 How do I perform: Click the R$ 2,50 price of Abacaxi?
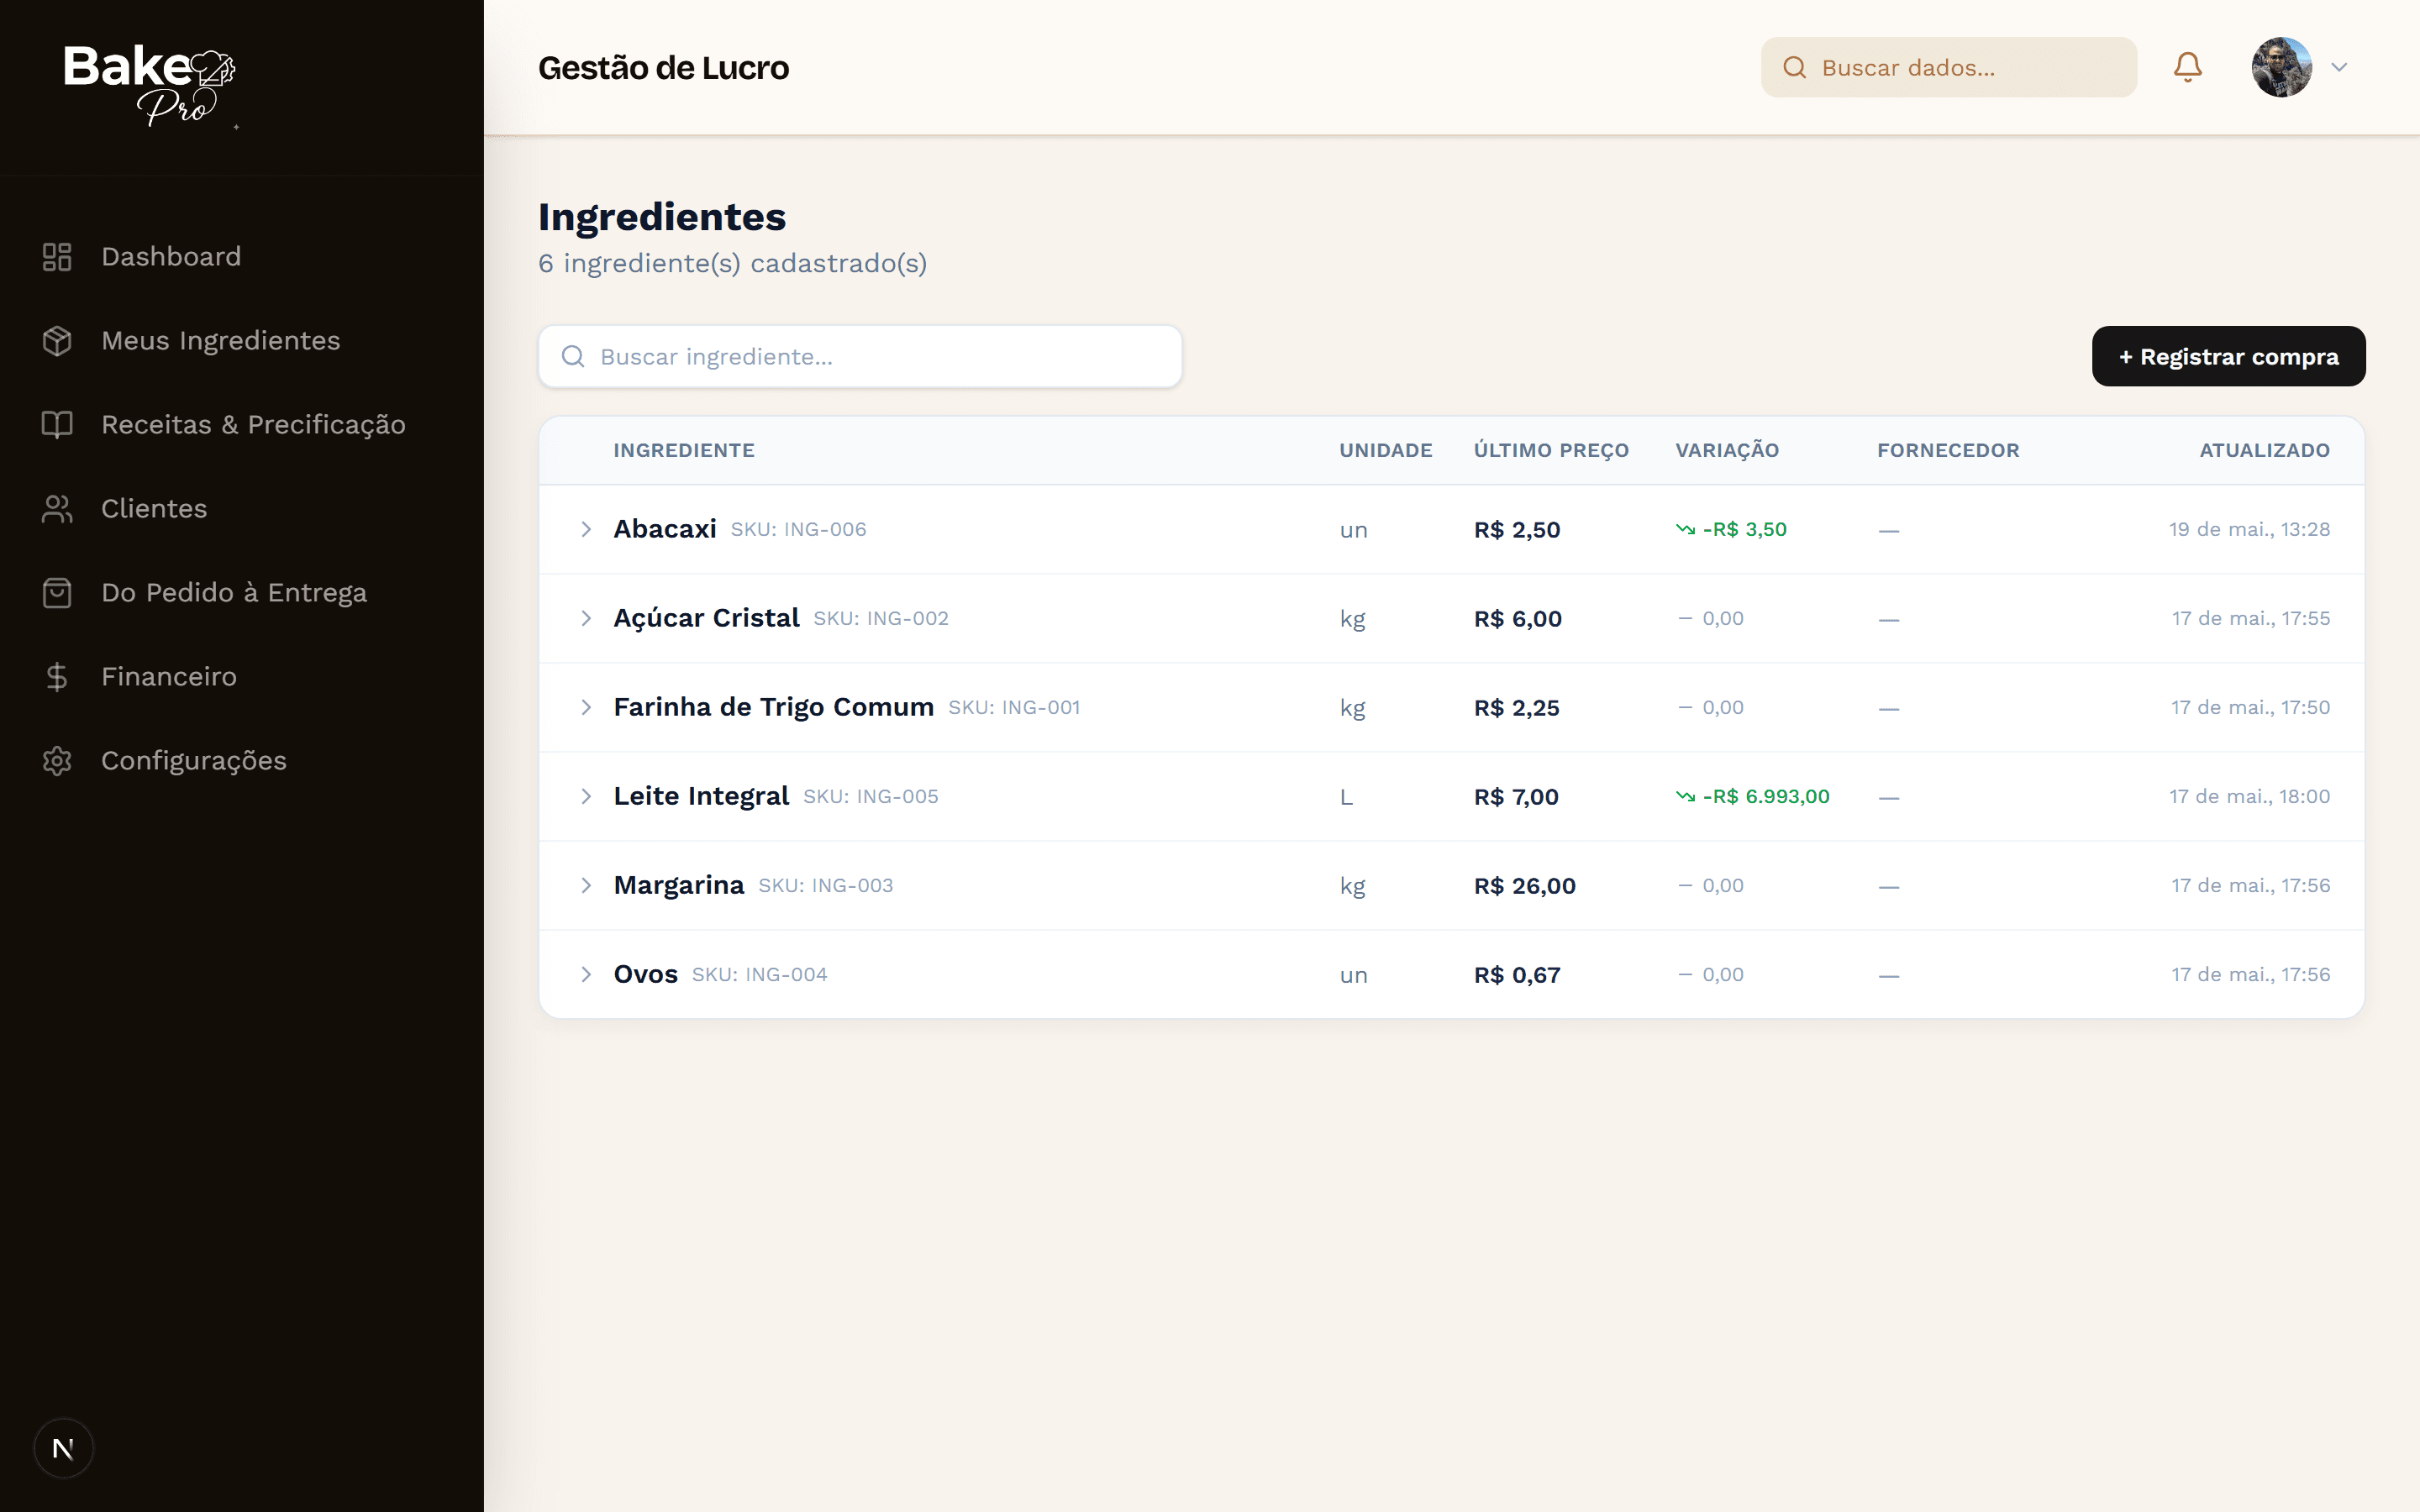pyautogui.click(x=1517, y=530)
